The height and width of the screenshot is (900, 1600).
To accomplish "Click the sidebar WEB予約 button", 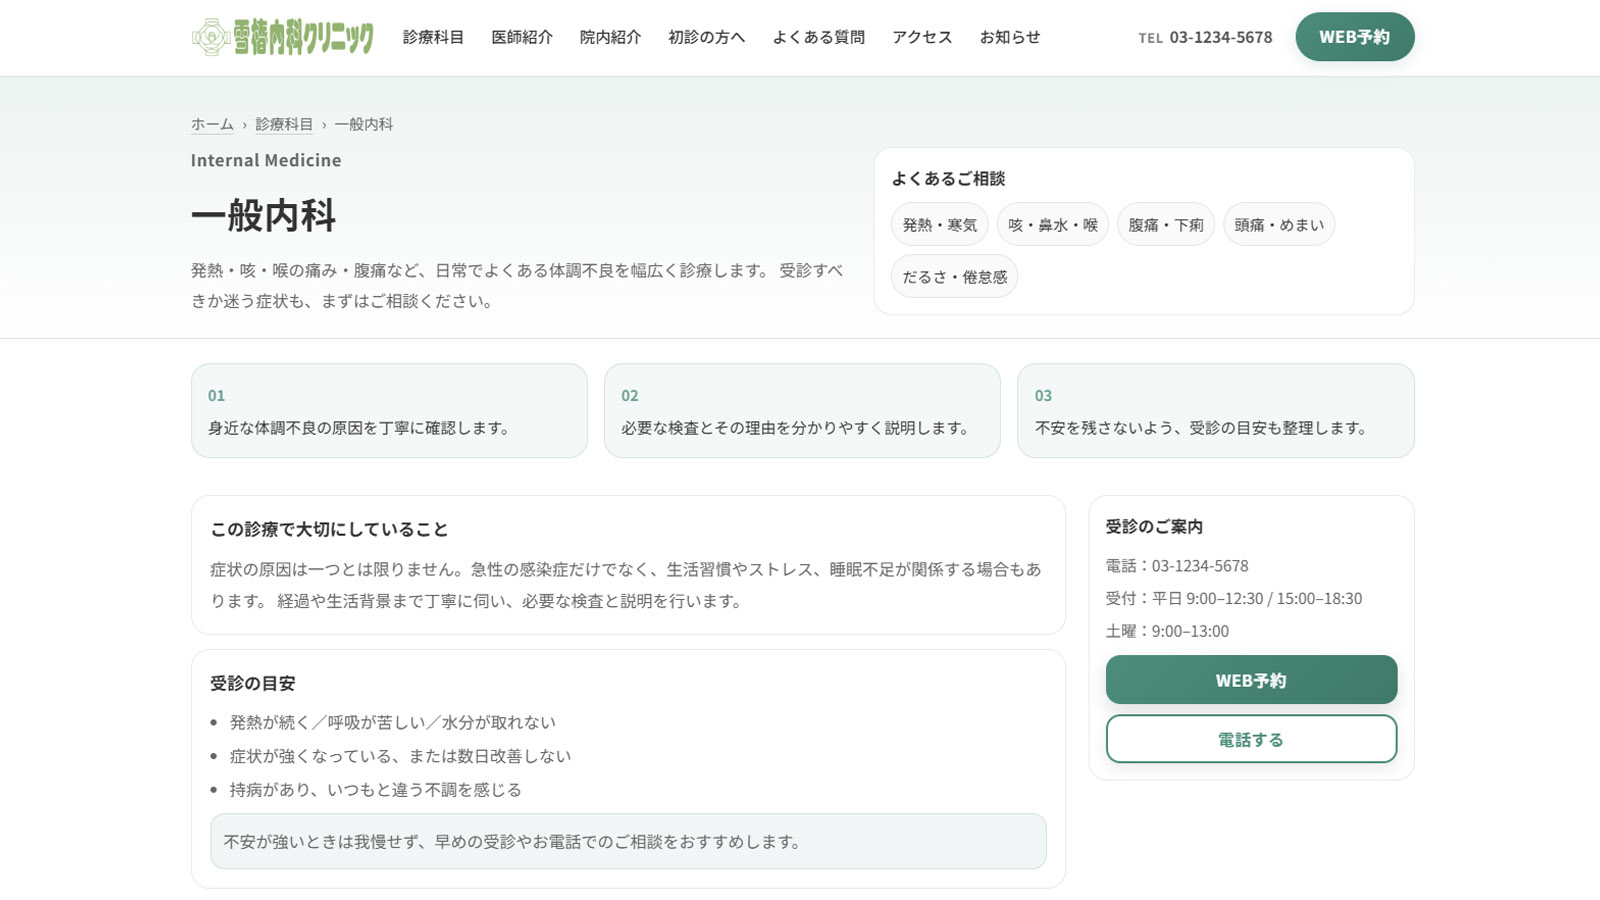I will coord(1251,680).
